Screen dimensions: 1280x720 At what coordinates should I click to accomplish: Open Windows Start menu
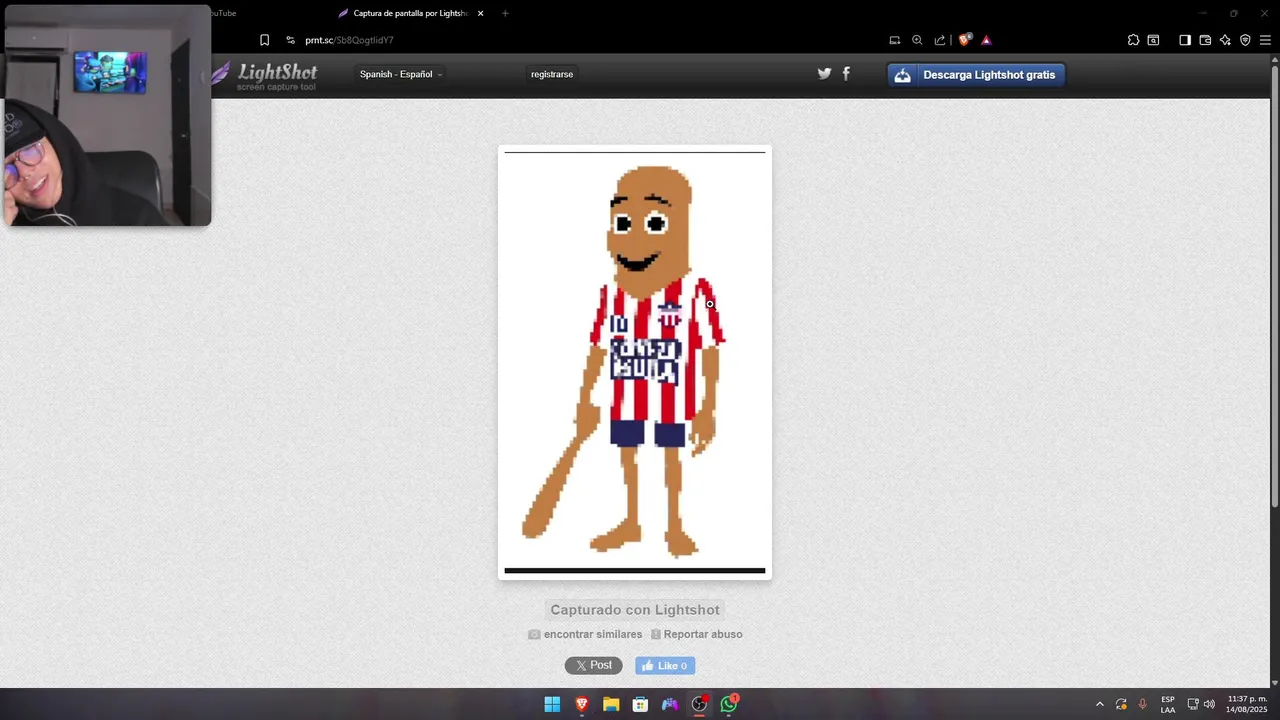click(552, 704)
